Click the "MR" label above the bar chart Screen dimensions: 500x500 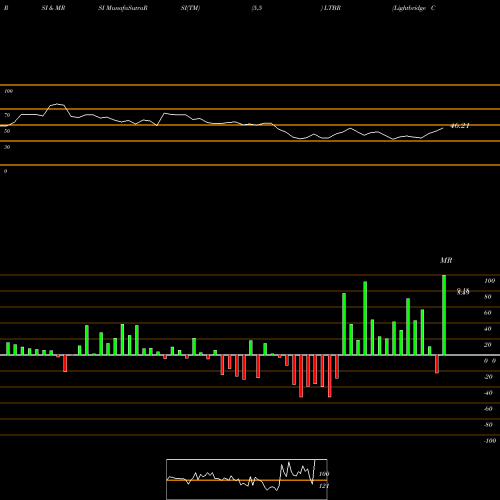click(x=446, y=260)
